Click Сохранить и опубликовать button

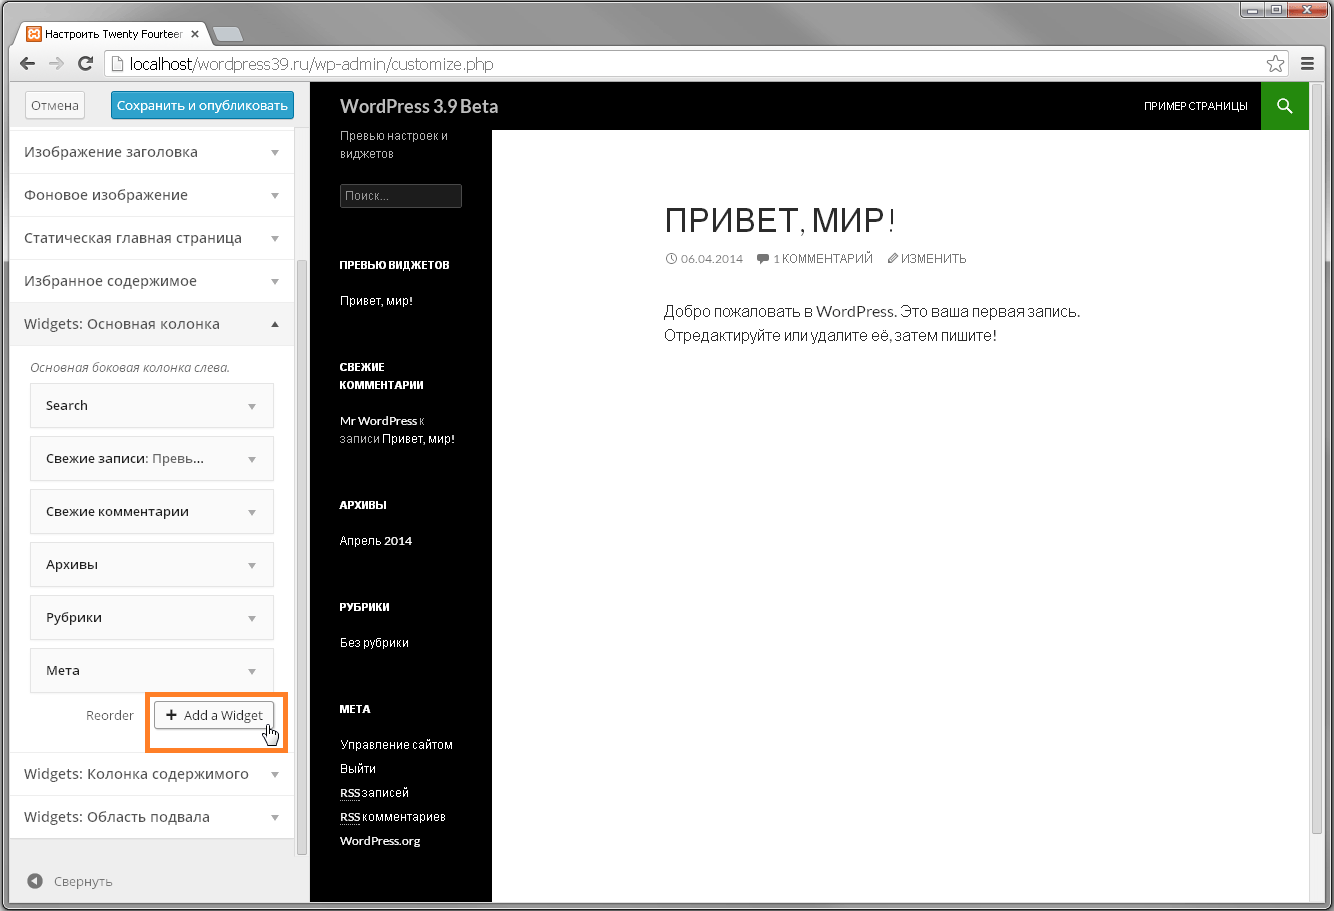(x=202, y=105)
